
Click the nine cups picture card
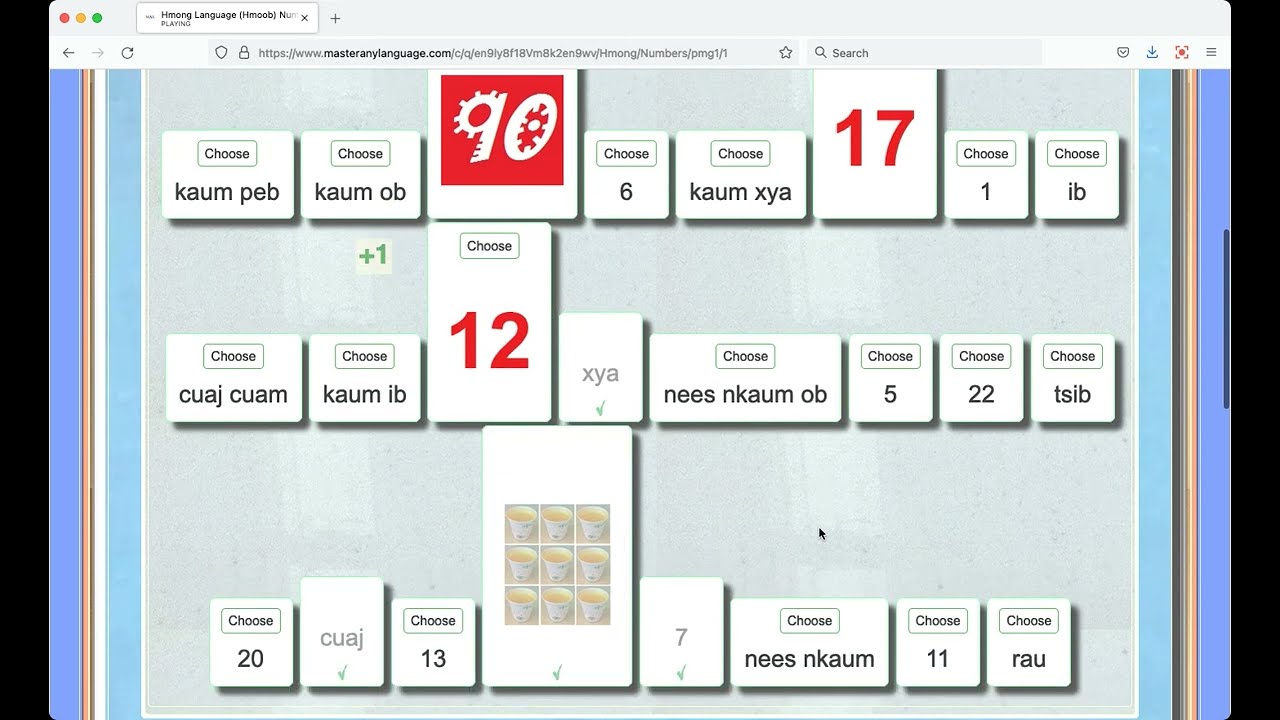point(557,556)
